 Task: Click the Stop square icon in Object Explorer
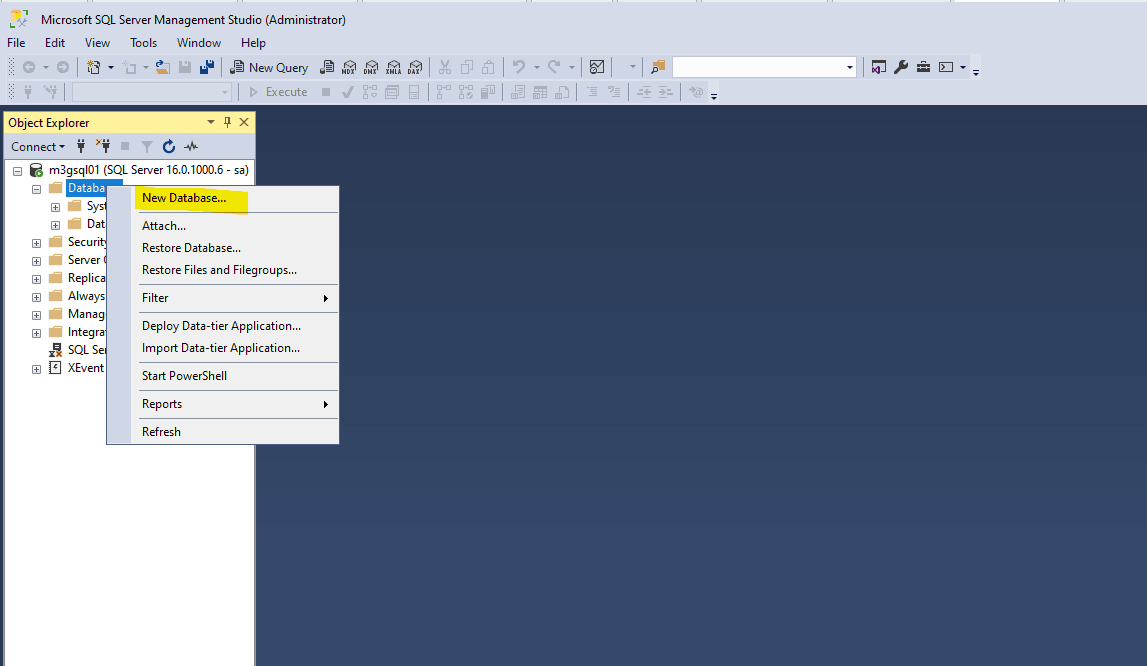125,146
